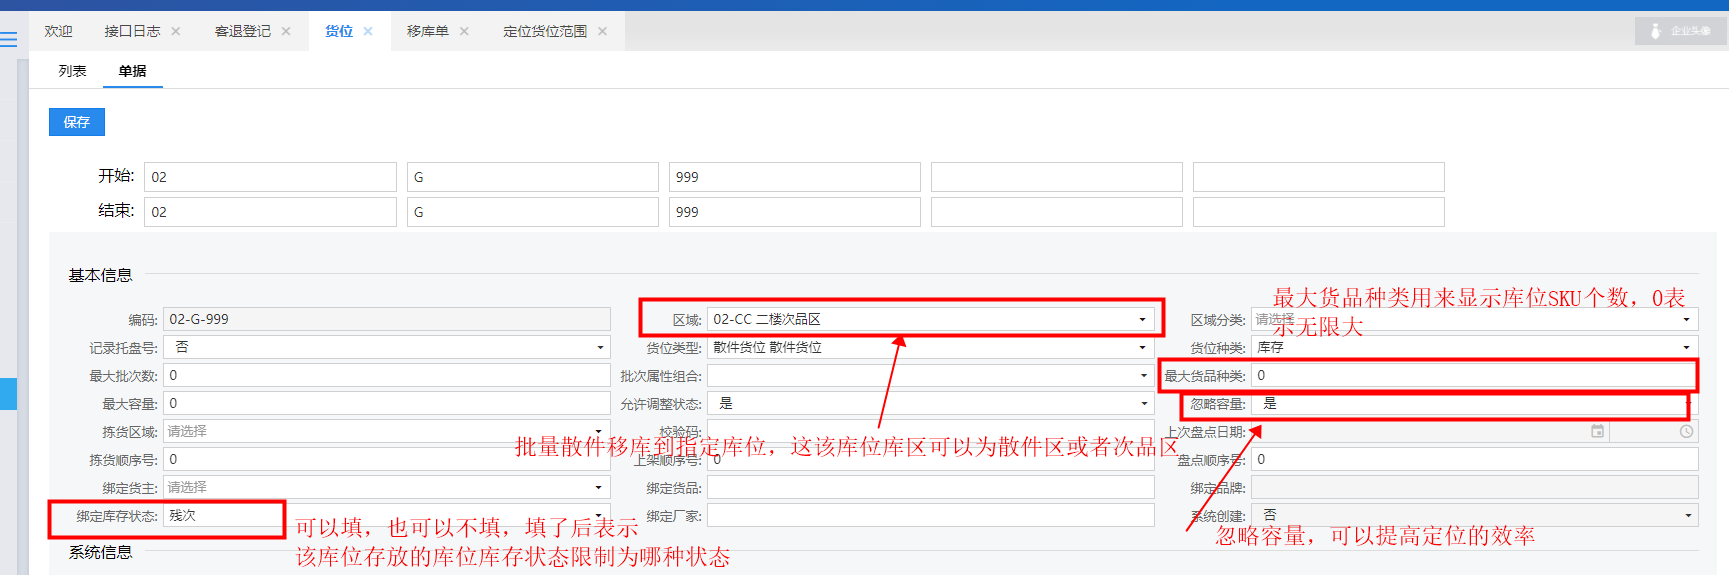Close the 货位 tab
Screen dimensions: 1729x575
[368, 31]
